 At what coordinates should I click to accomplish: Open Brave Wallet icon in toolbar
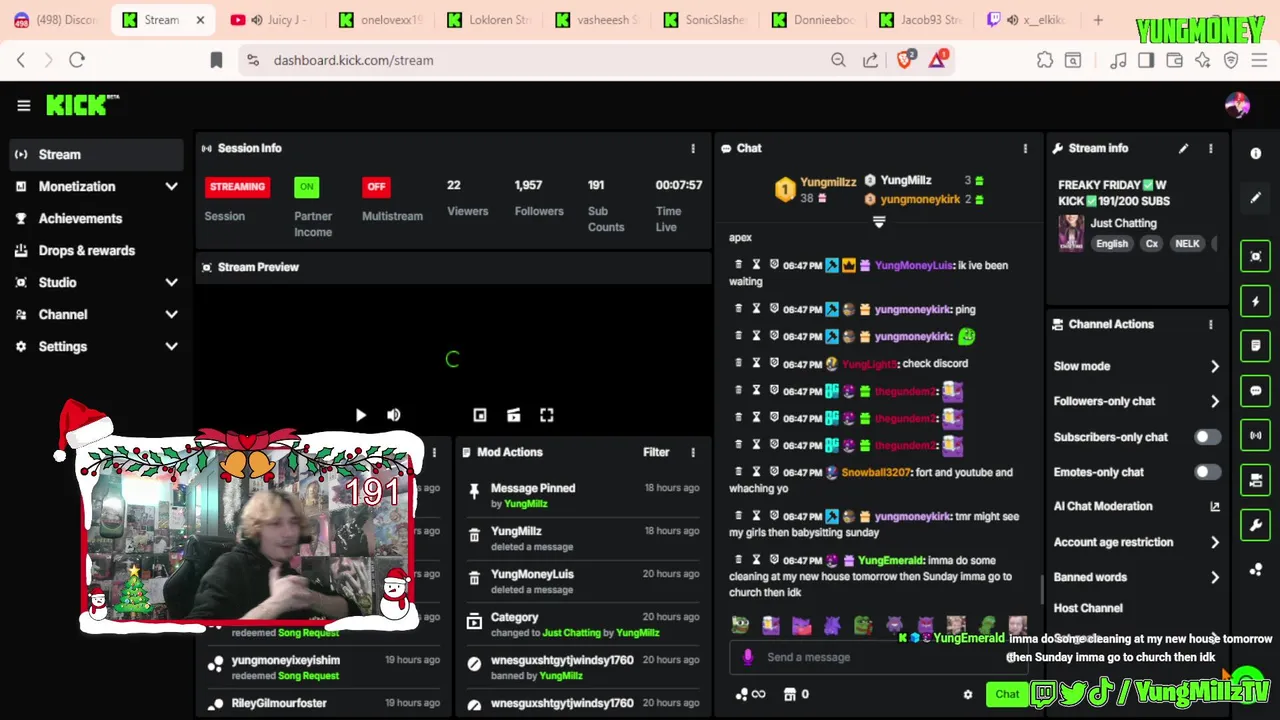(1175, 60)
